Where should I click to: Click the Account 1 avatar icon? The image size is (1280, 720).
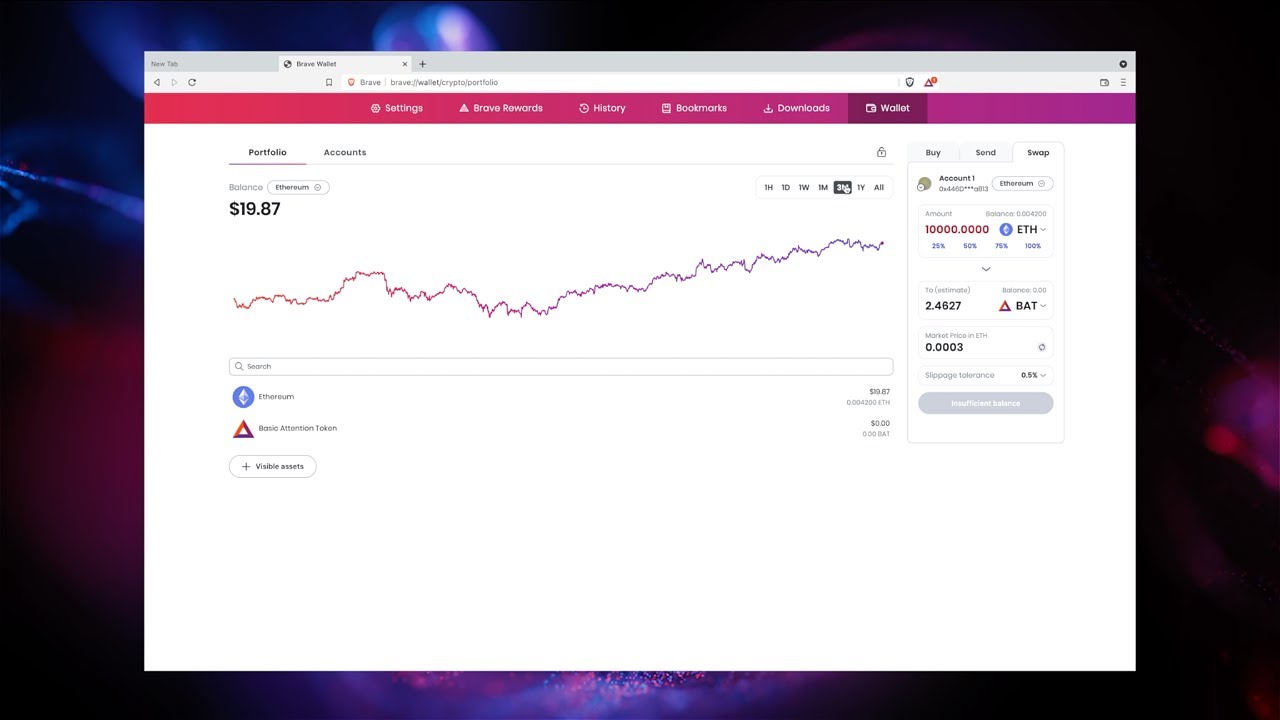(x=924, y=184)
